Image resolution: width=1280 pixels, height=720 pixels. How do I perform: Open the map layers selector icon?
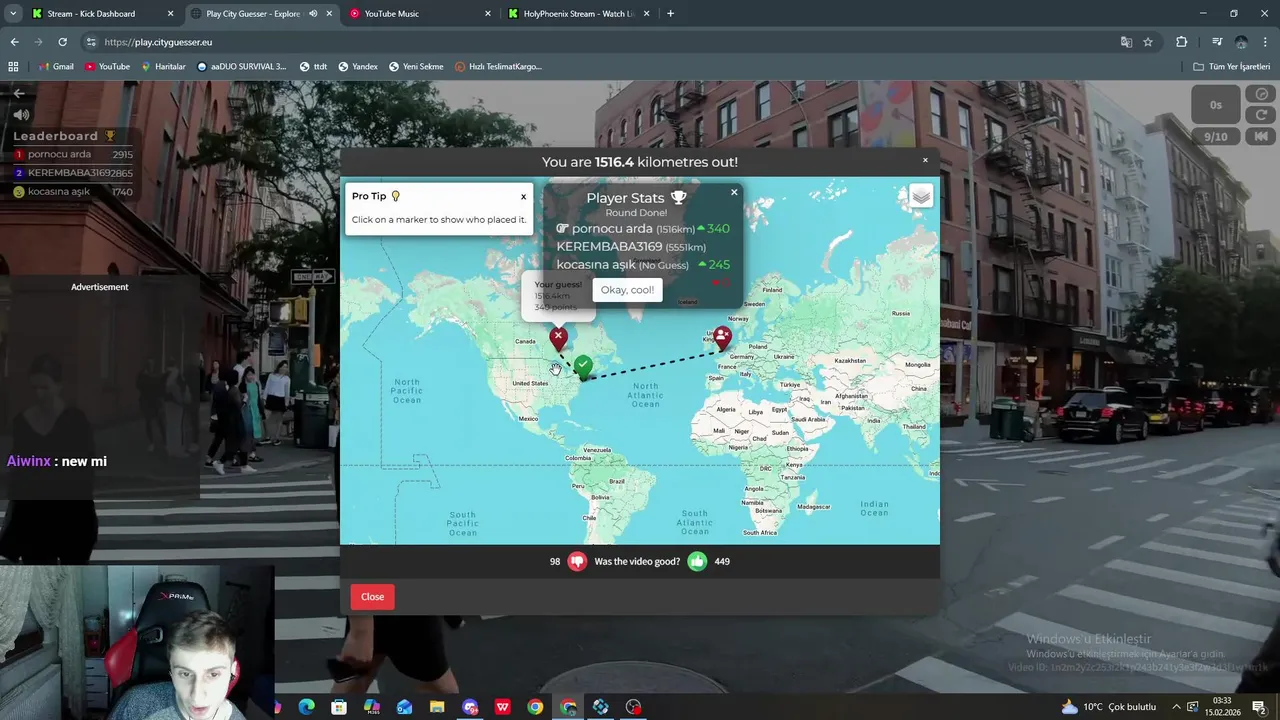[921, 196]
